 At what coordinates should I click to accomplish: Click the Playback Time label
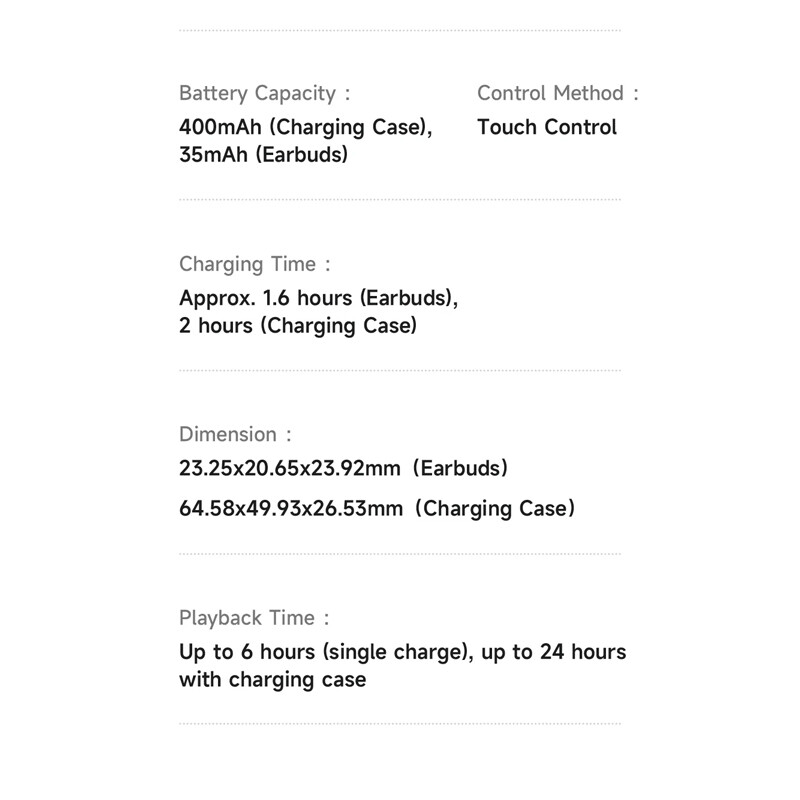pos(253,618)
